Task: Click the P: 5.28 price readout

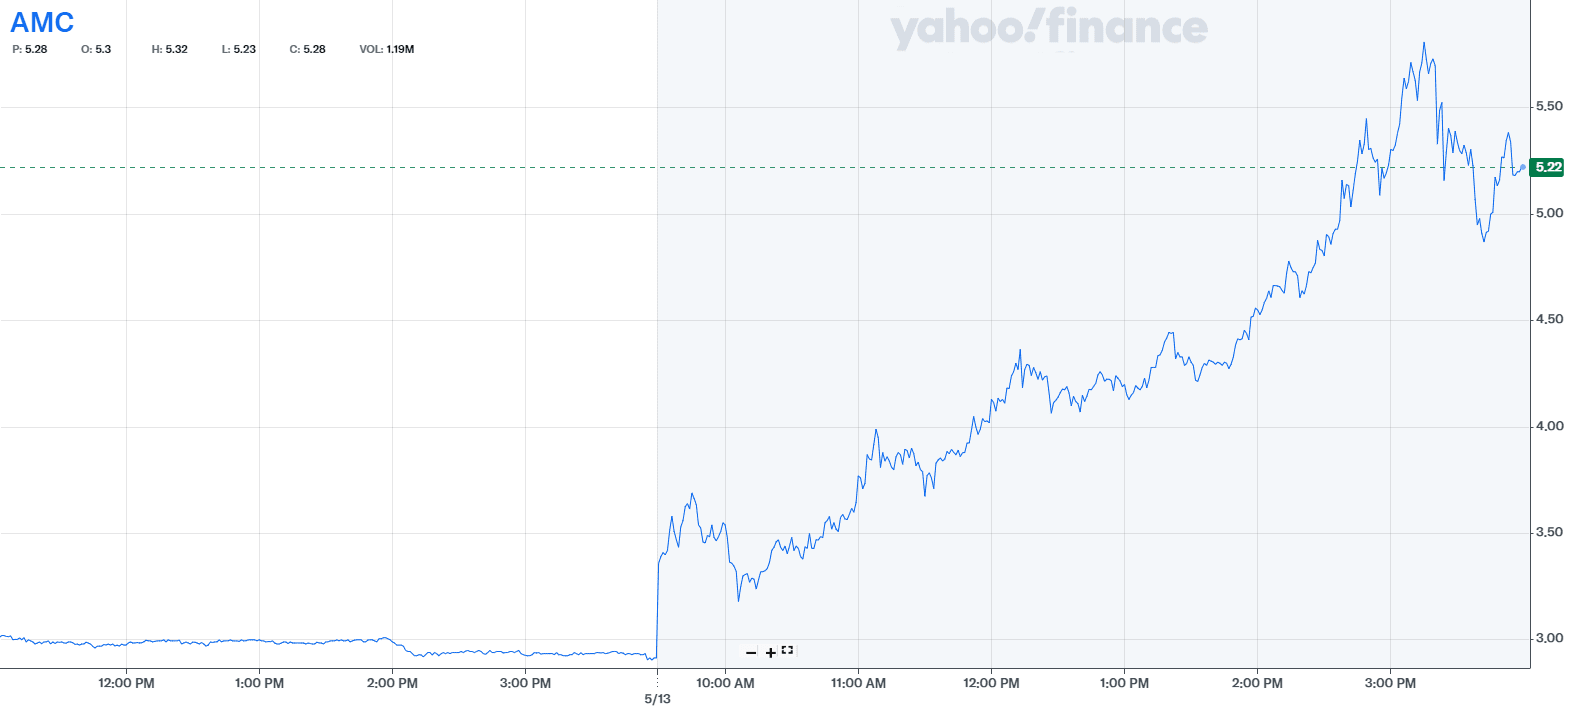Action: click(30, 49)
